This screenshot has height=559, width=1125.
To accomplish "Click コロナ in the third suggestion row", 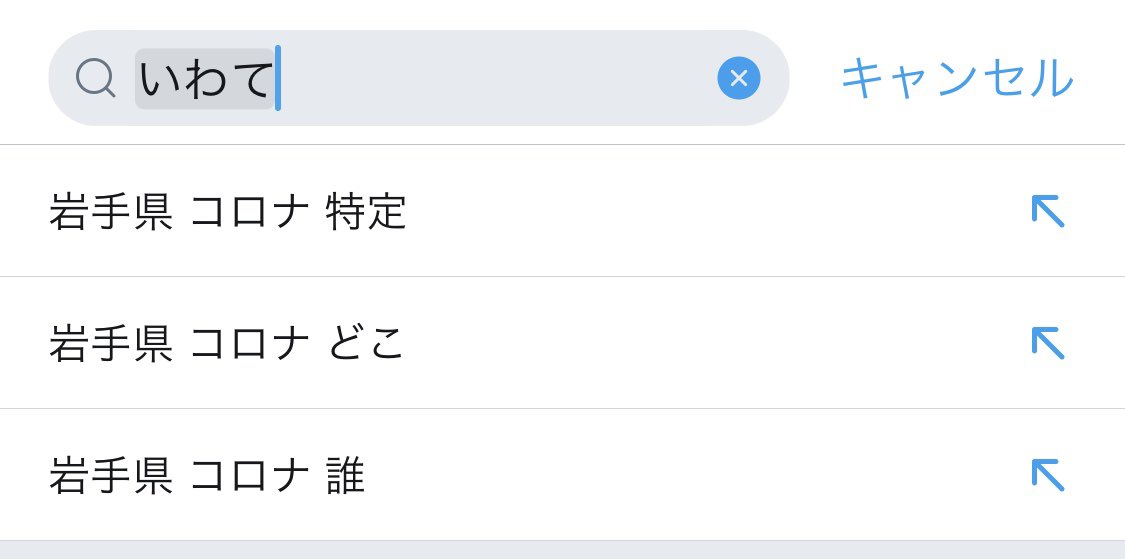I will (250, 476).
